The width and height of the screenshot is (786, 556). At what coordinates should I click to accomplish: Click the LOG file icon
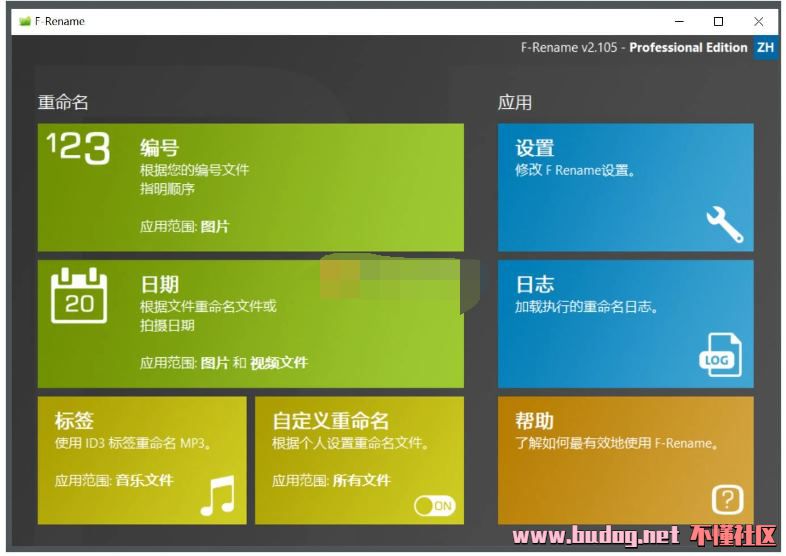click(x=720, y=354)
